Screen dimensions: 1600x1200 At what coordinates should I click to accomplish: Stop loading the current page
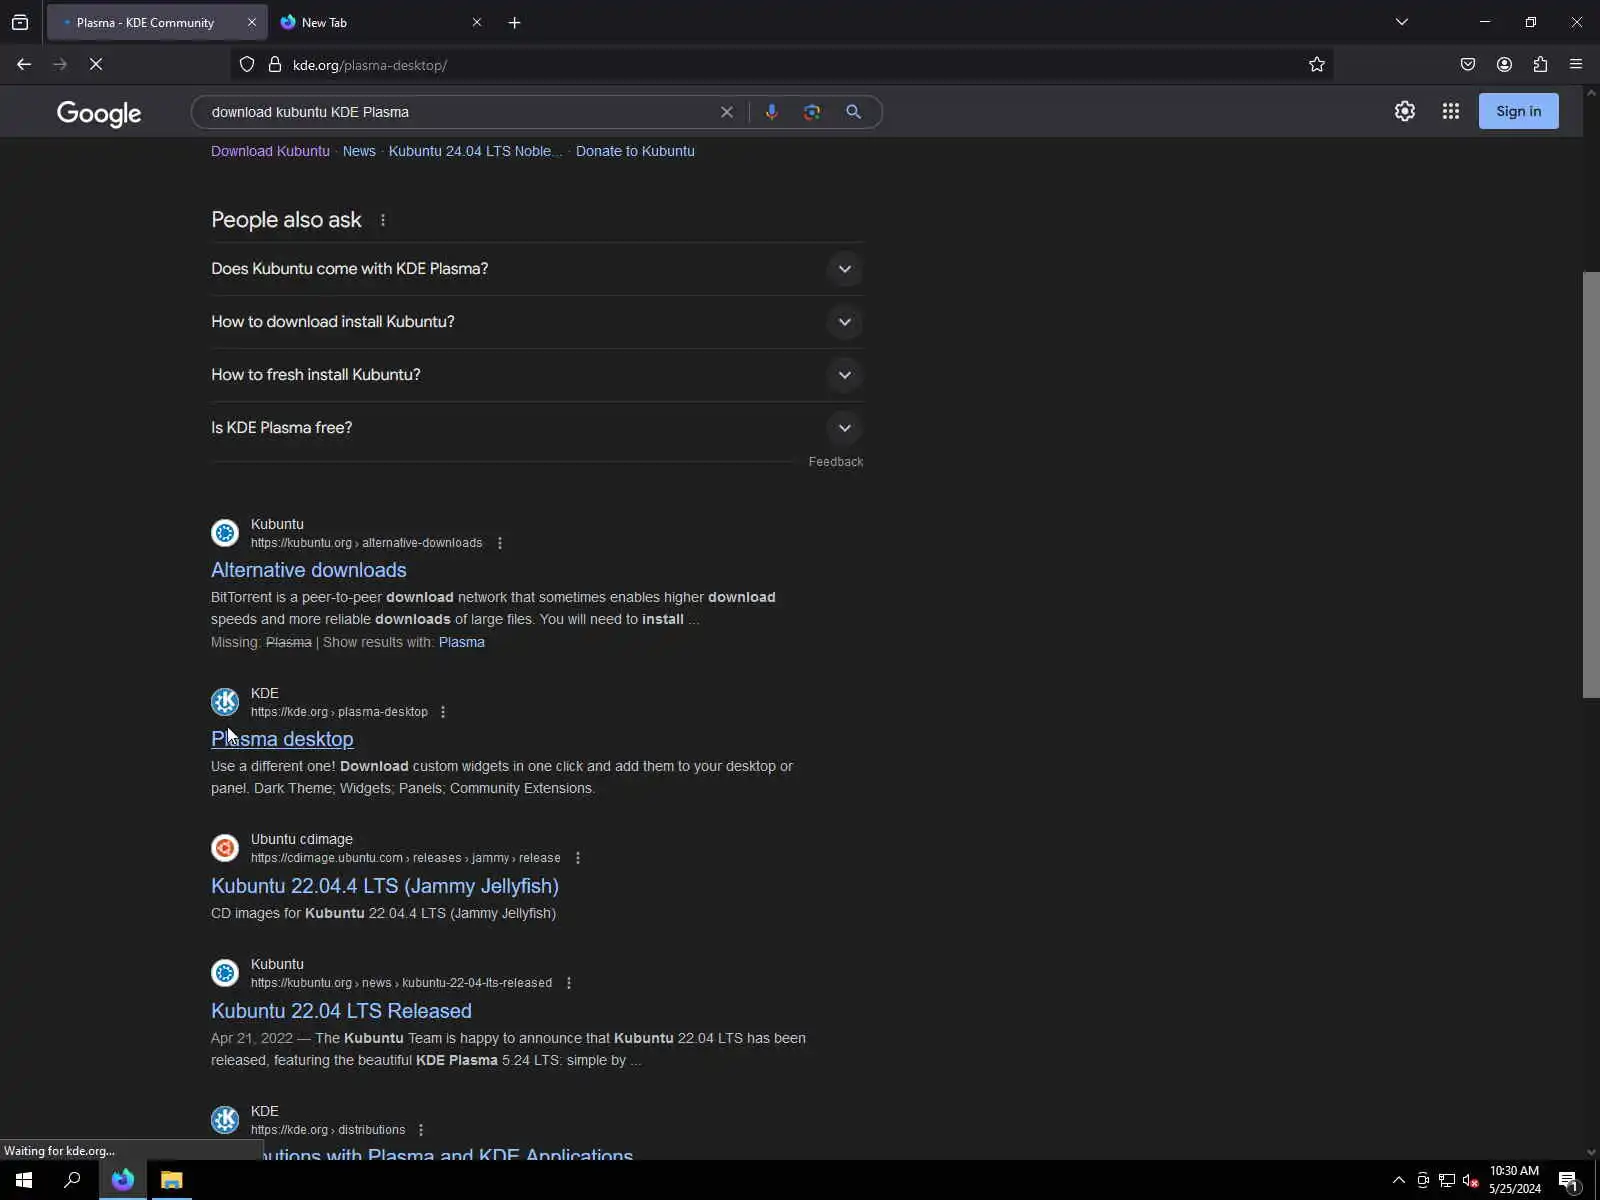96,65
